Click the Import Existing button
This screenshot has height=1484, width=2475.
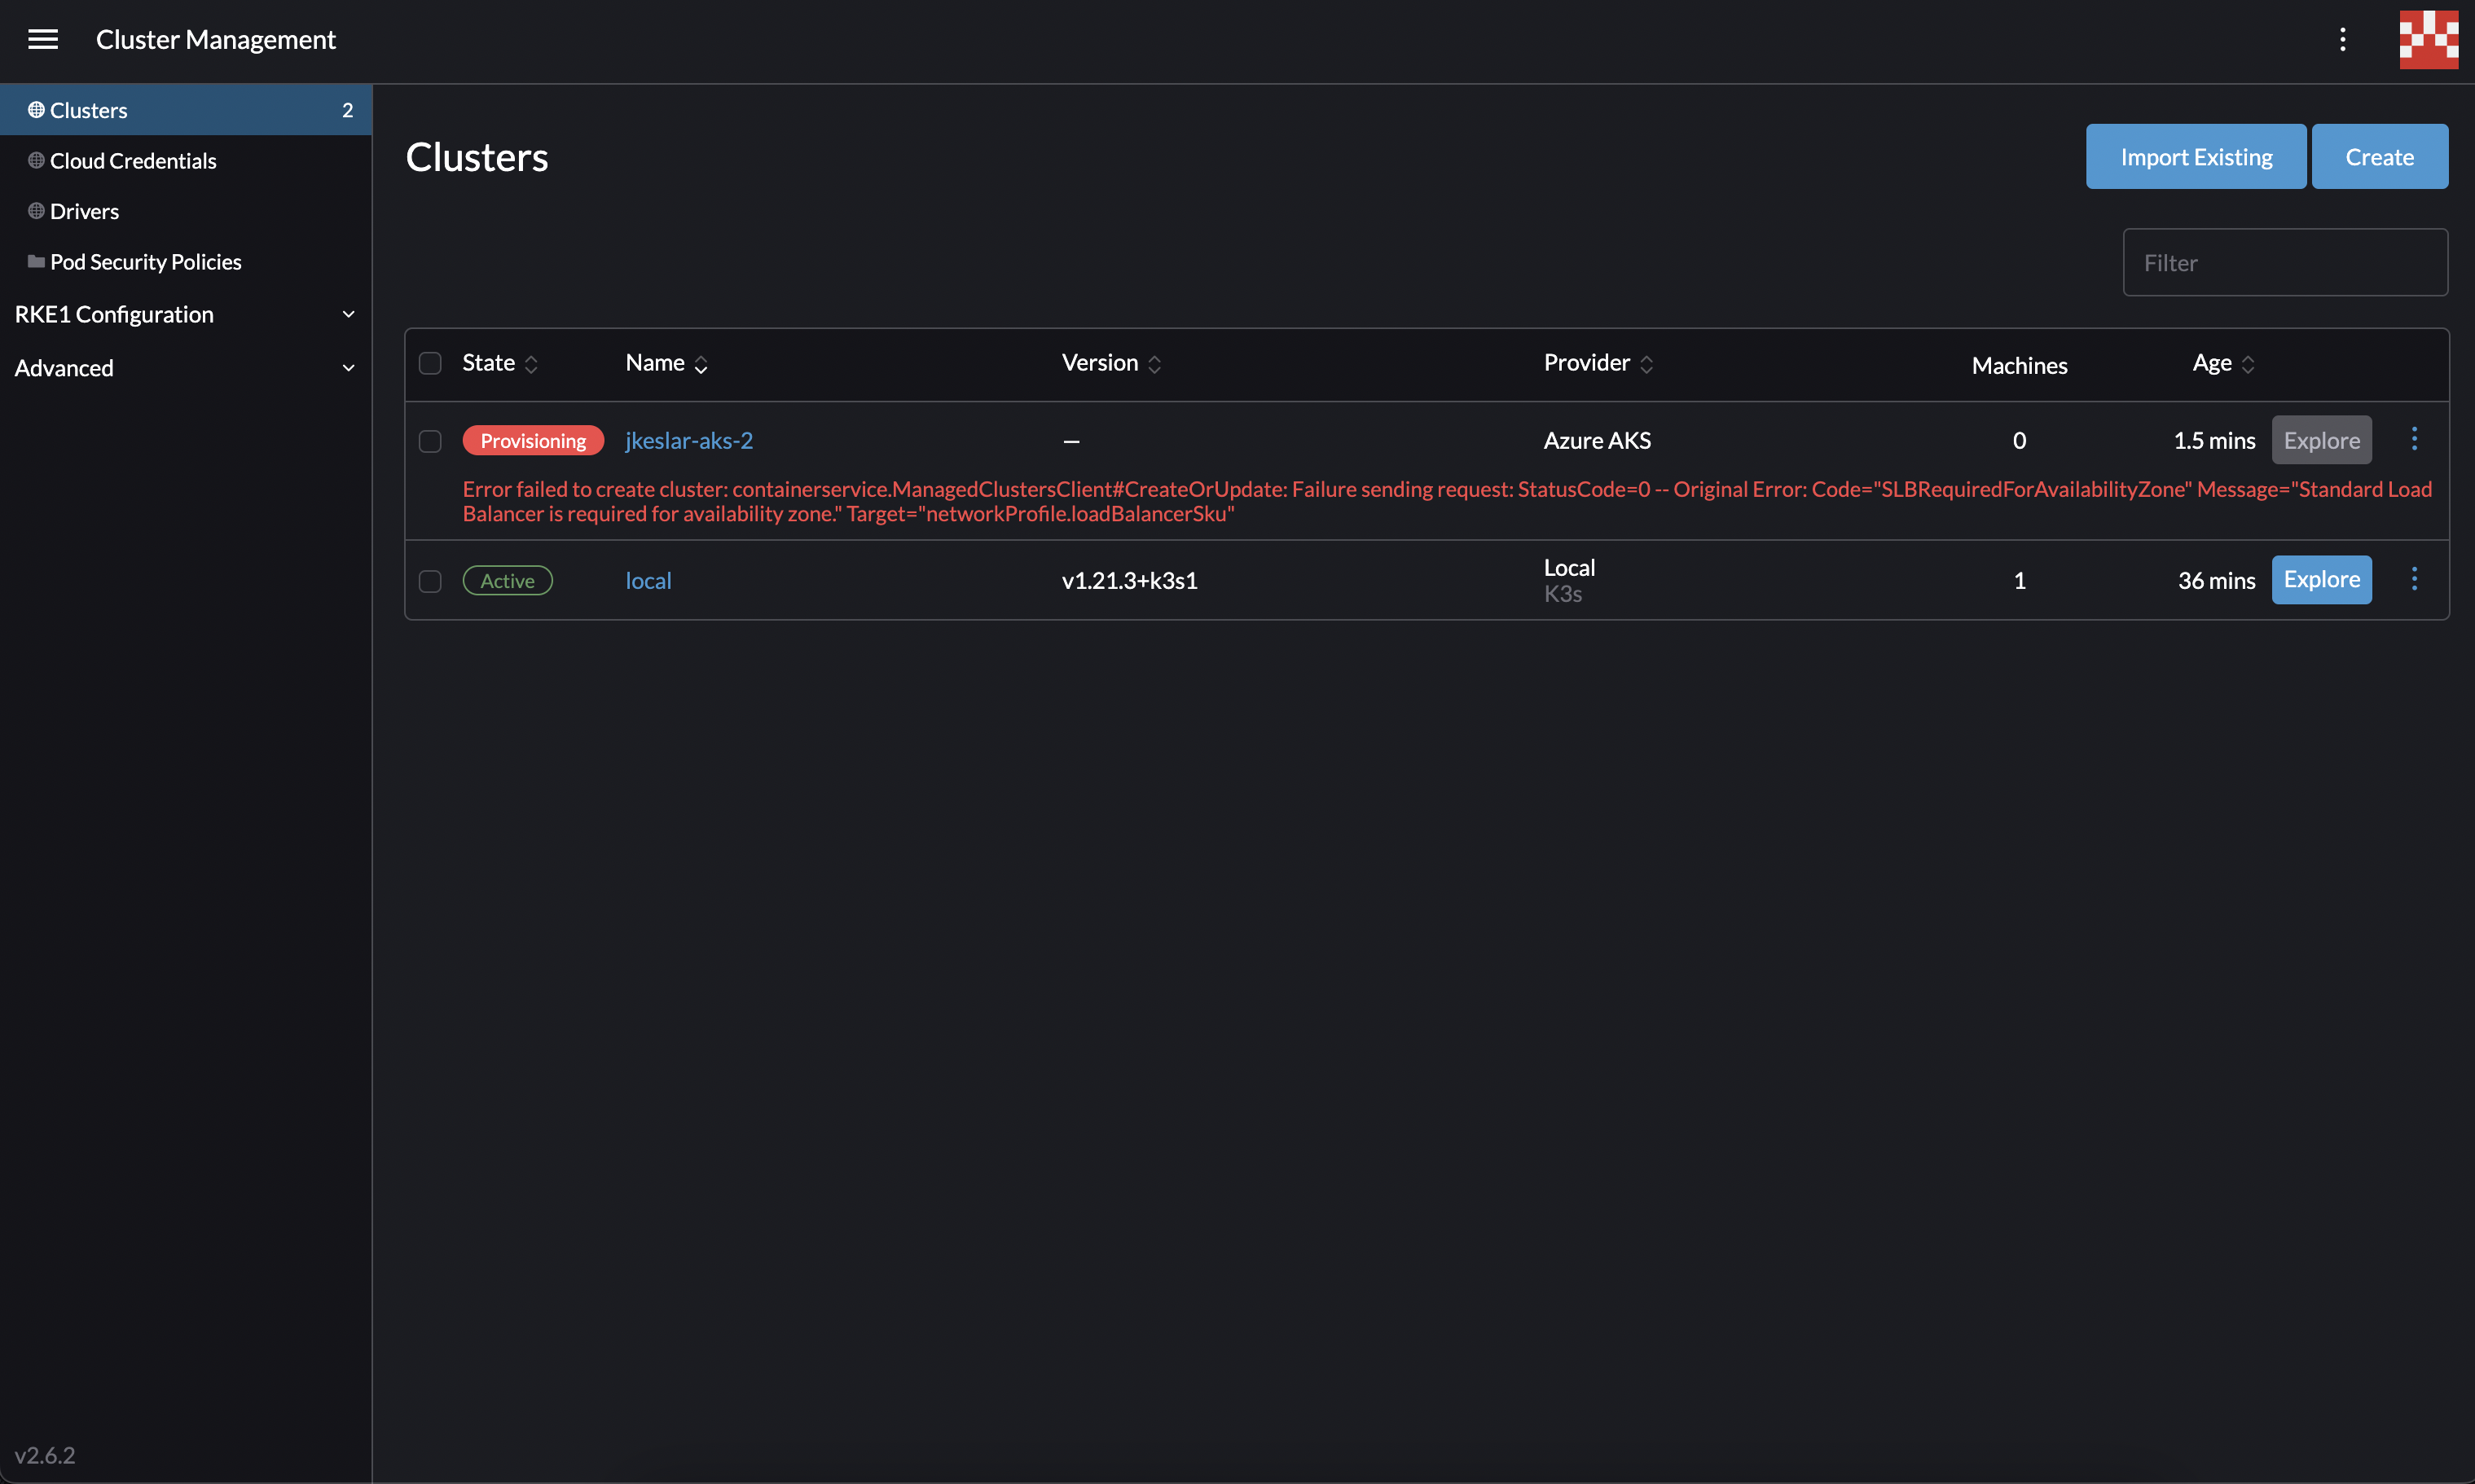tap(2195, 156)
